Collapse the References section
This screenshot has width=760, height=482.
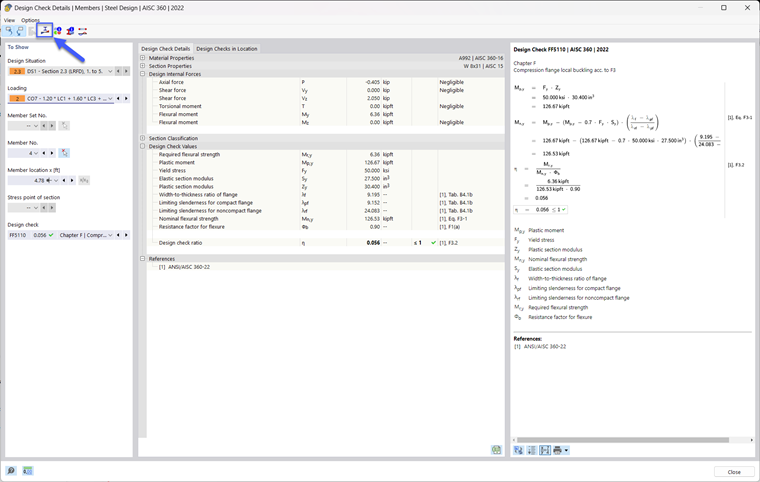pos(142,259)
